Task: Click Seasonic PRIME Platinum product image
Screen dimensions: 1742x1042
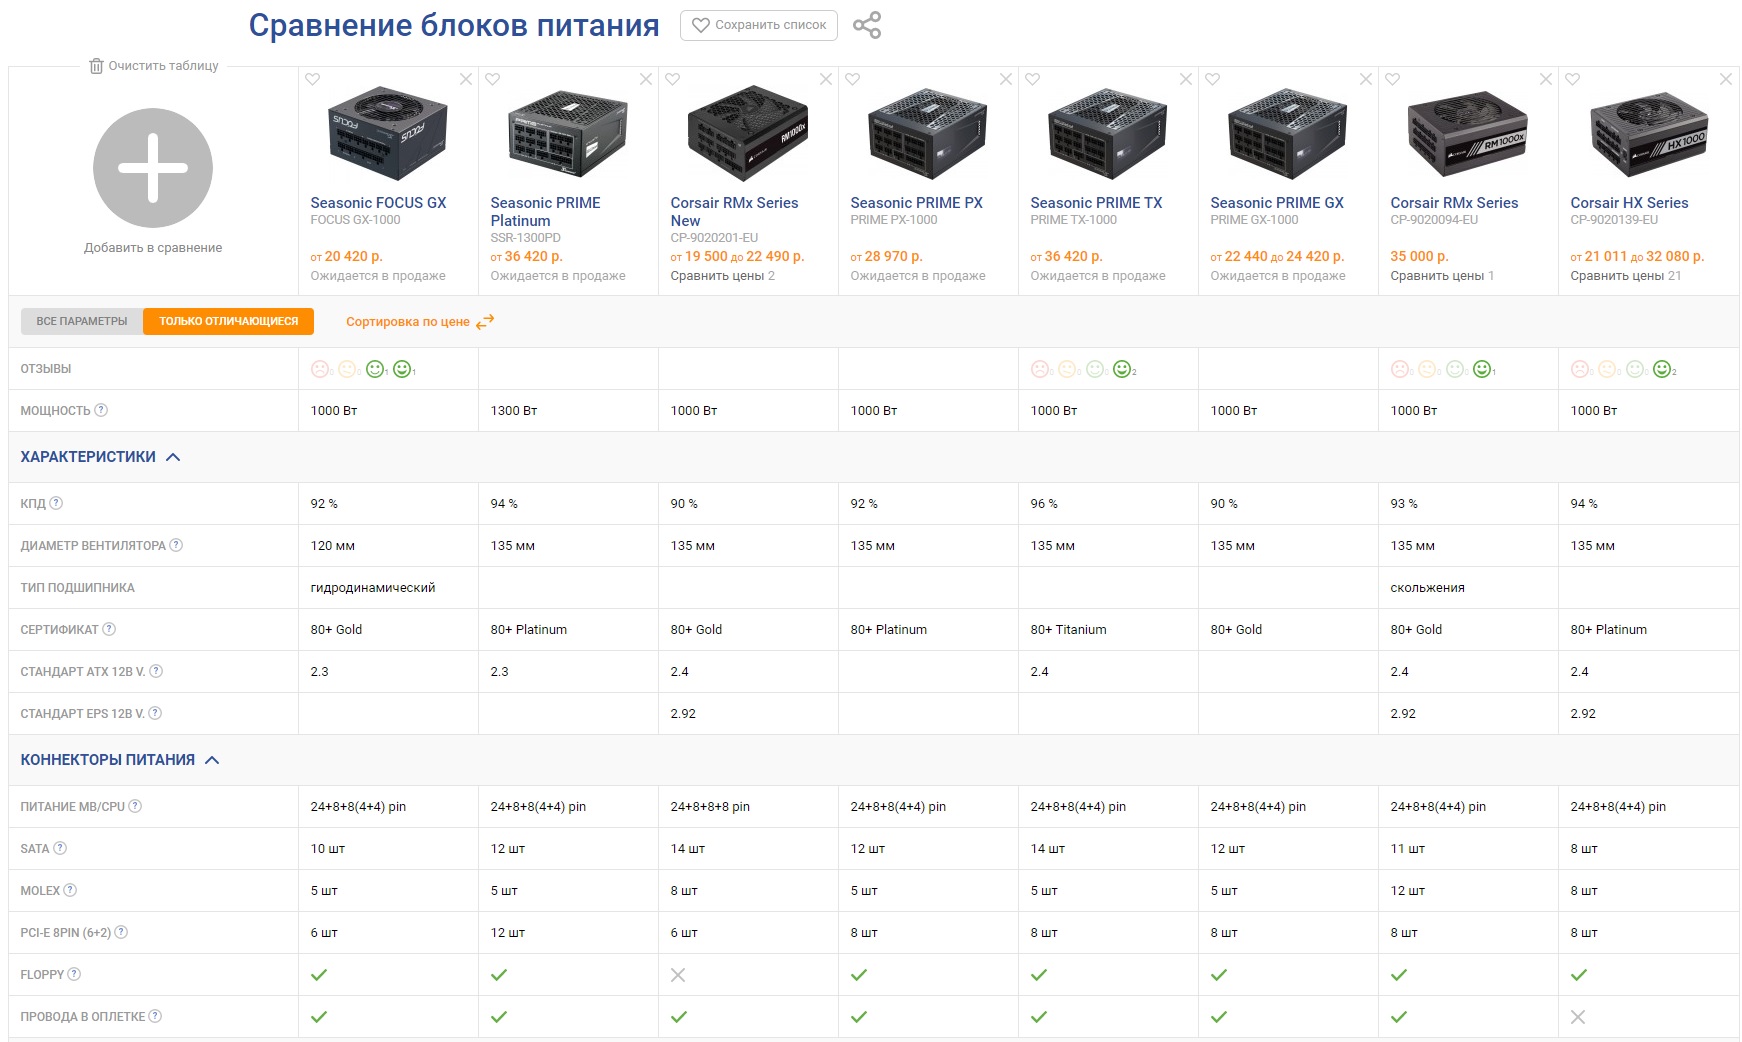Action: click(x=568, y=134)
